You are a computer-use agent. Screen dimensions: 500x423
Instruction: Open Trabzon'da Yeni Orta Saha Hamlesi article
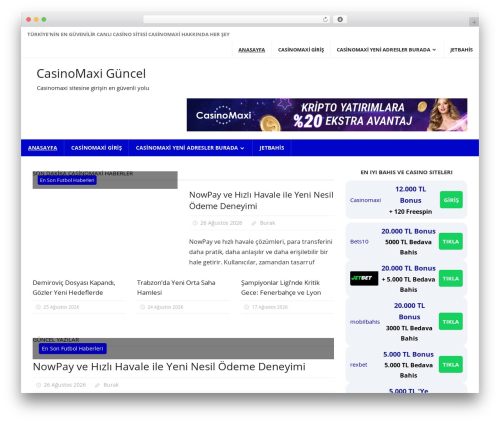[x=176, y=287]
